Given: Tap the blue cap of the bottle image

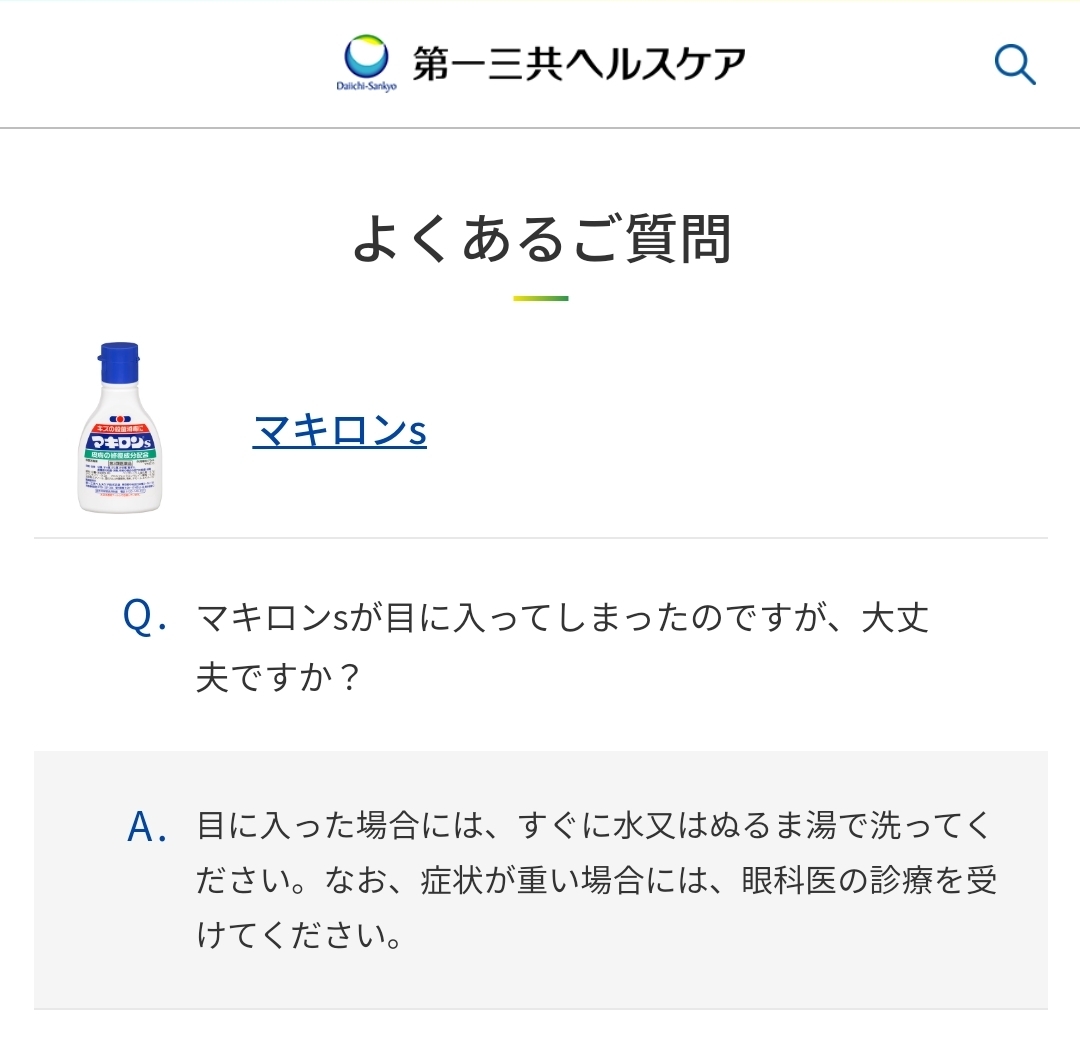Looking at the screenshot, I should 118,361.
